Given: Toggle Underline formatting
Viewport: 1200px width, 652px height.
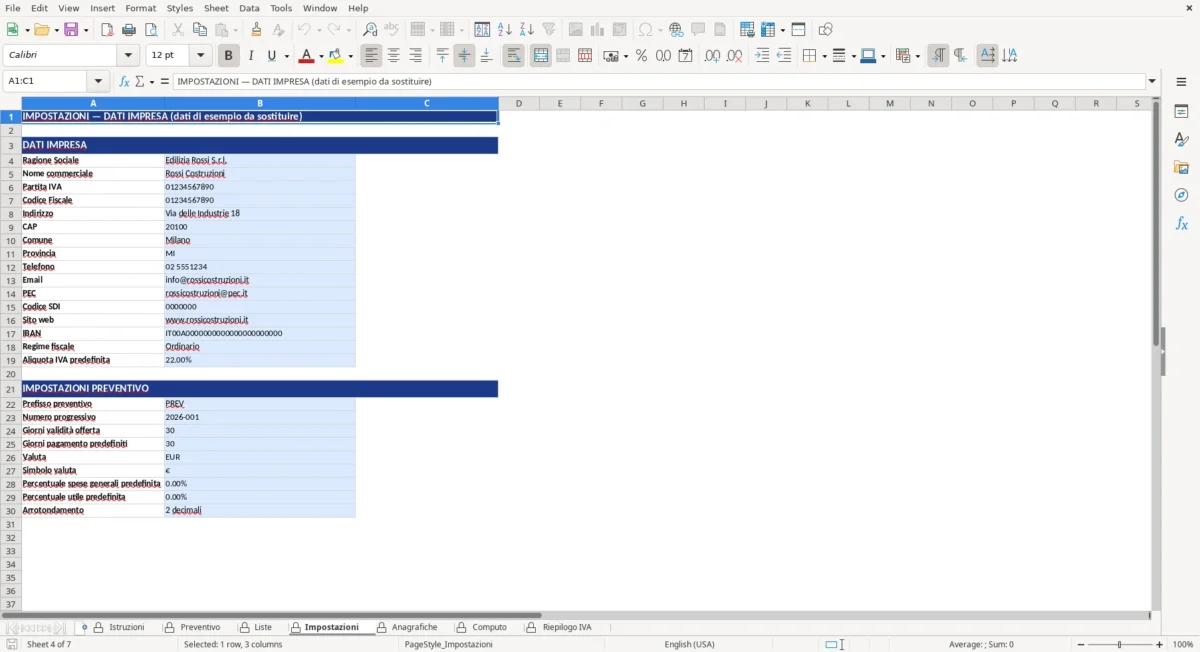Looking at the screenshot, I should pyautogui.click(x=271, y=56).
